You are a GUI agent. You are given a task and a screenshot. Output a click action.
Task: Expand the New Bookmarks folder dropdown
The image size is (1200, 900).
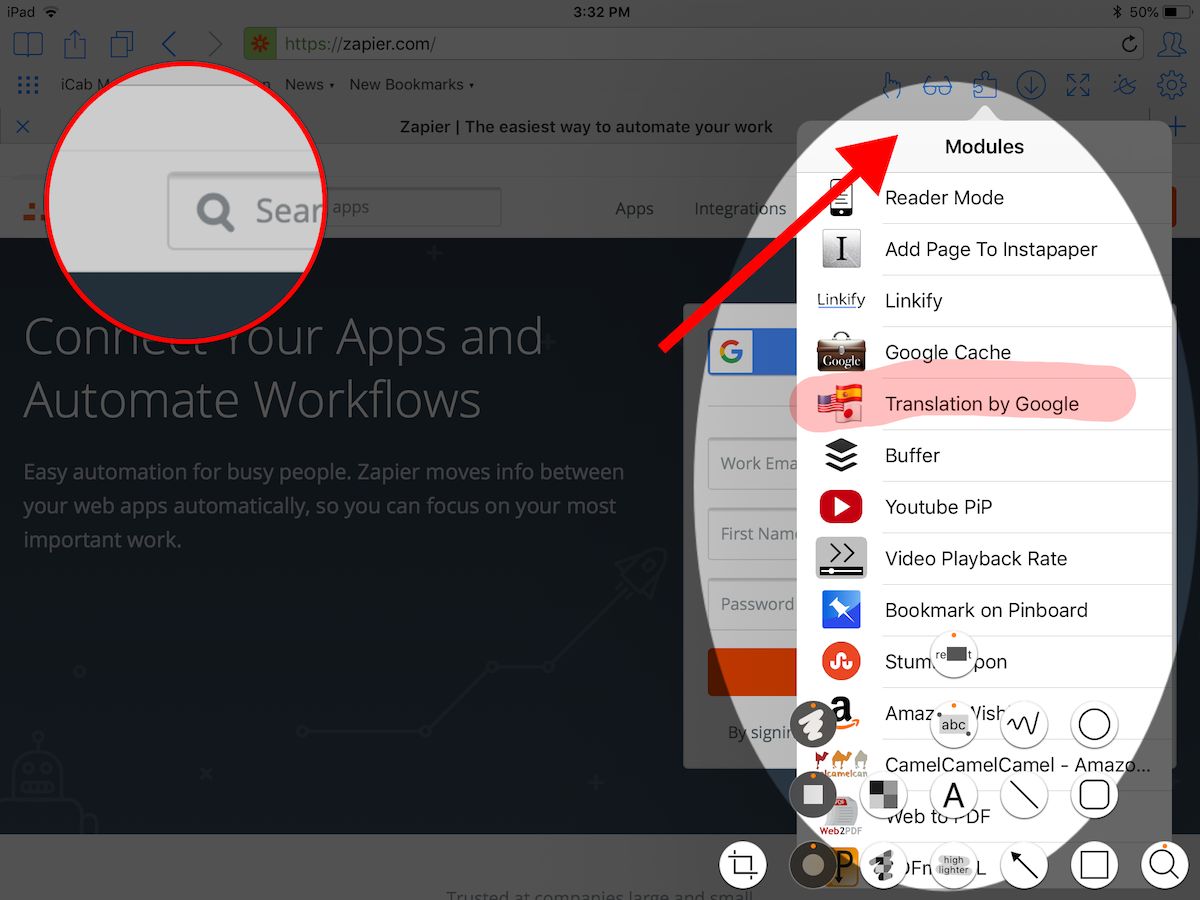click(x=411, y=85)
